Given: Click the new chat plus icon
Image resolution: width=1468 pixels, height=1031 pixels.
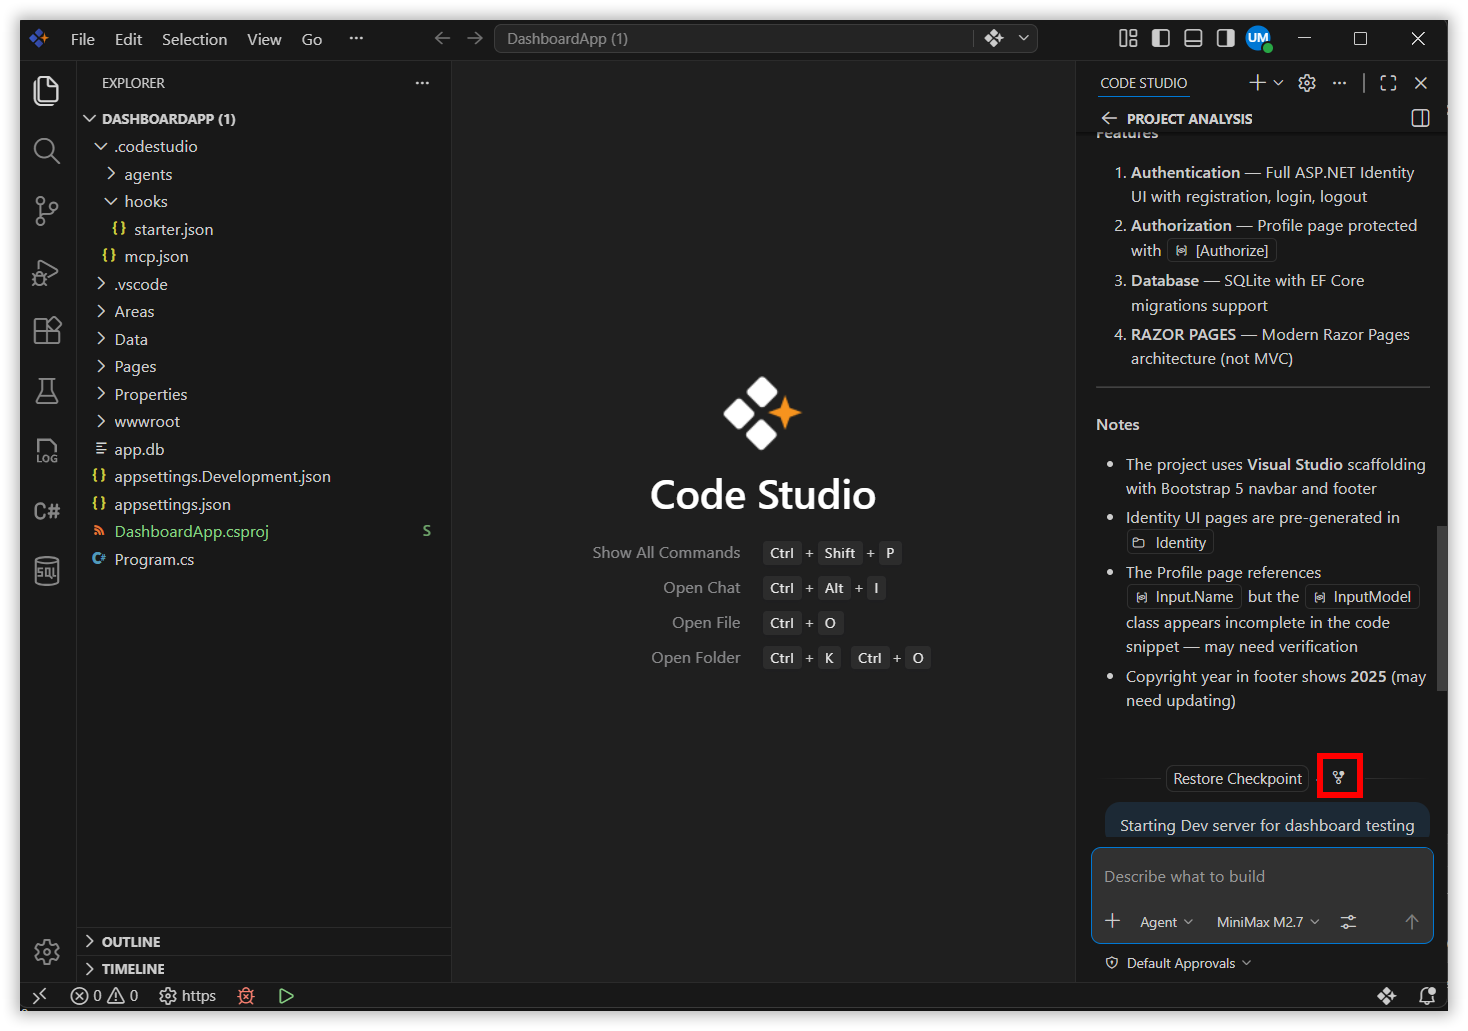Looking at the screenshot, I should coord(1258,83).
